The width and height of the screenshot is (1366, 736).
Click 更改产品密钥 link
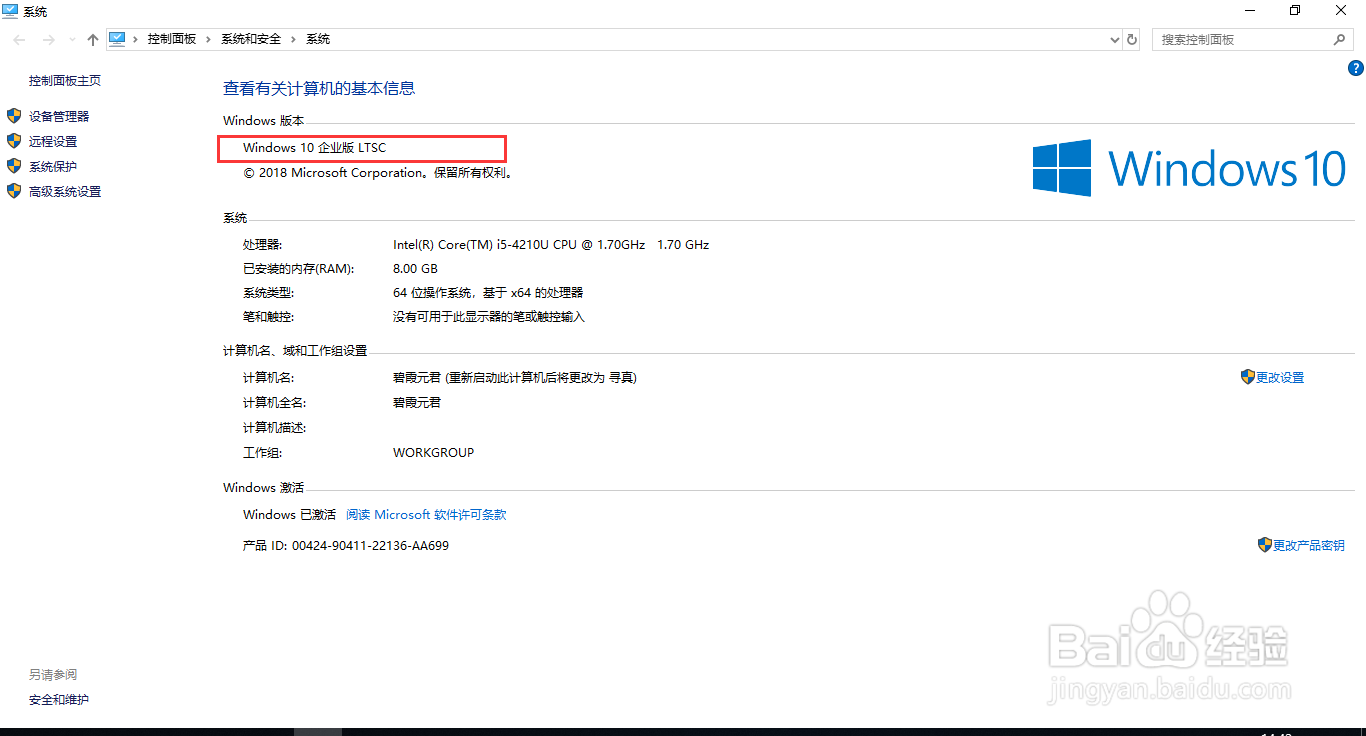[x=1308, y=546]
